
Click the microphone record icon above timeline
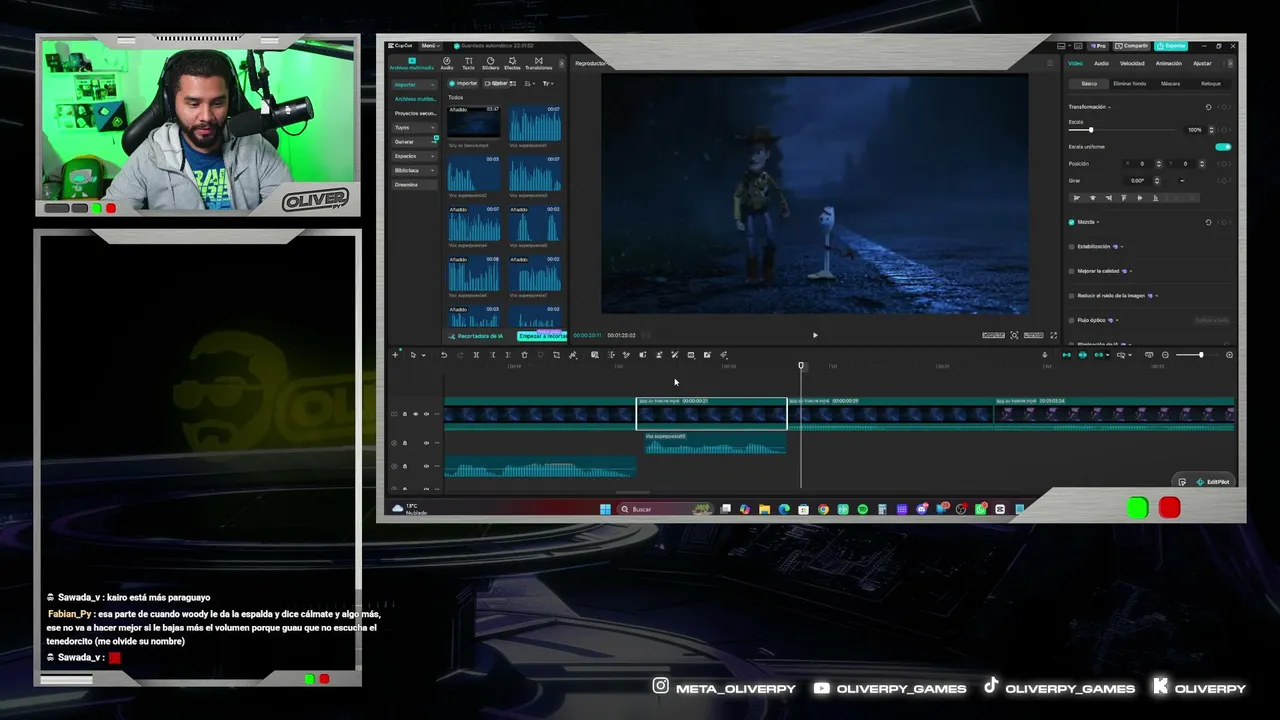1045,355
